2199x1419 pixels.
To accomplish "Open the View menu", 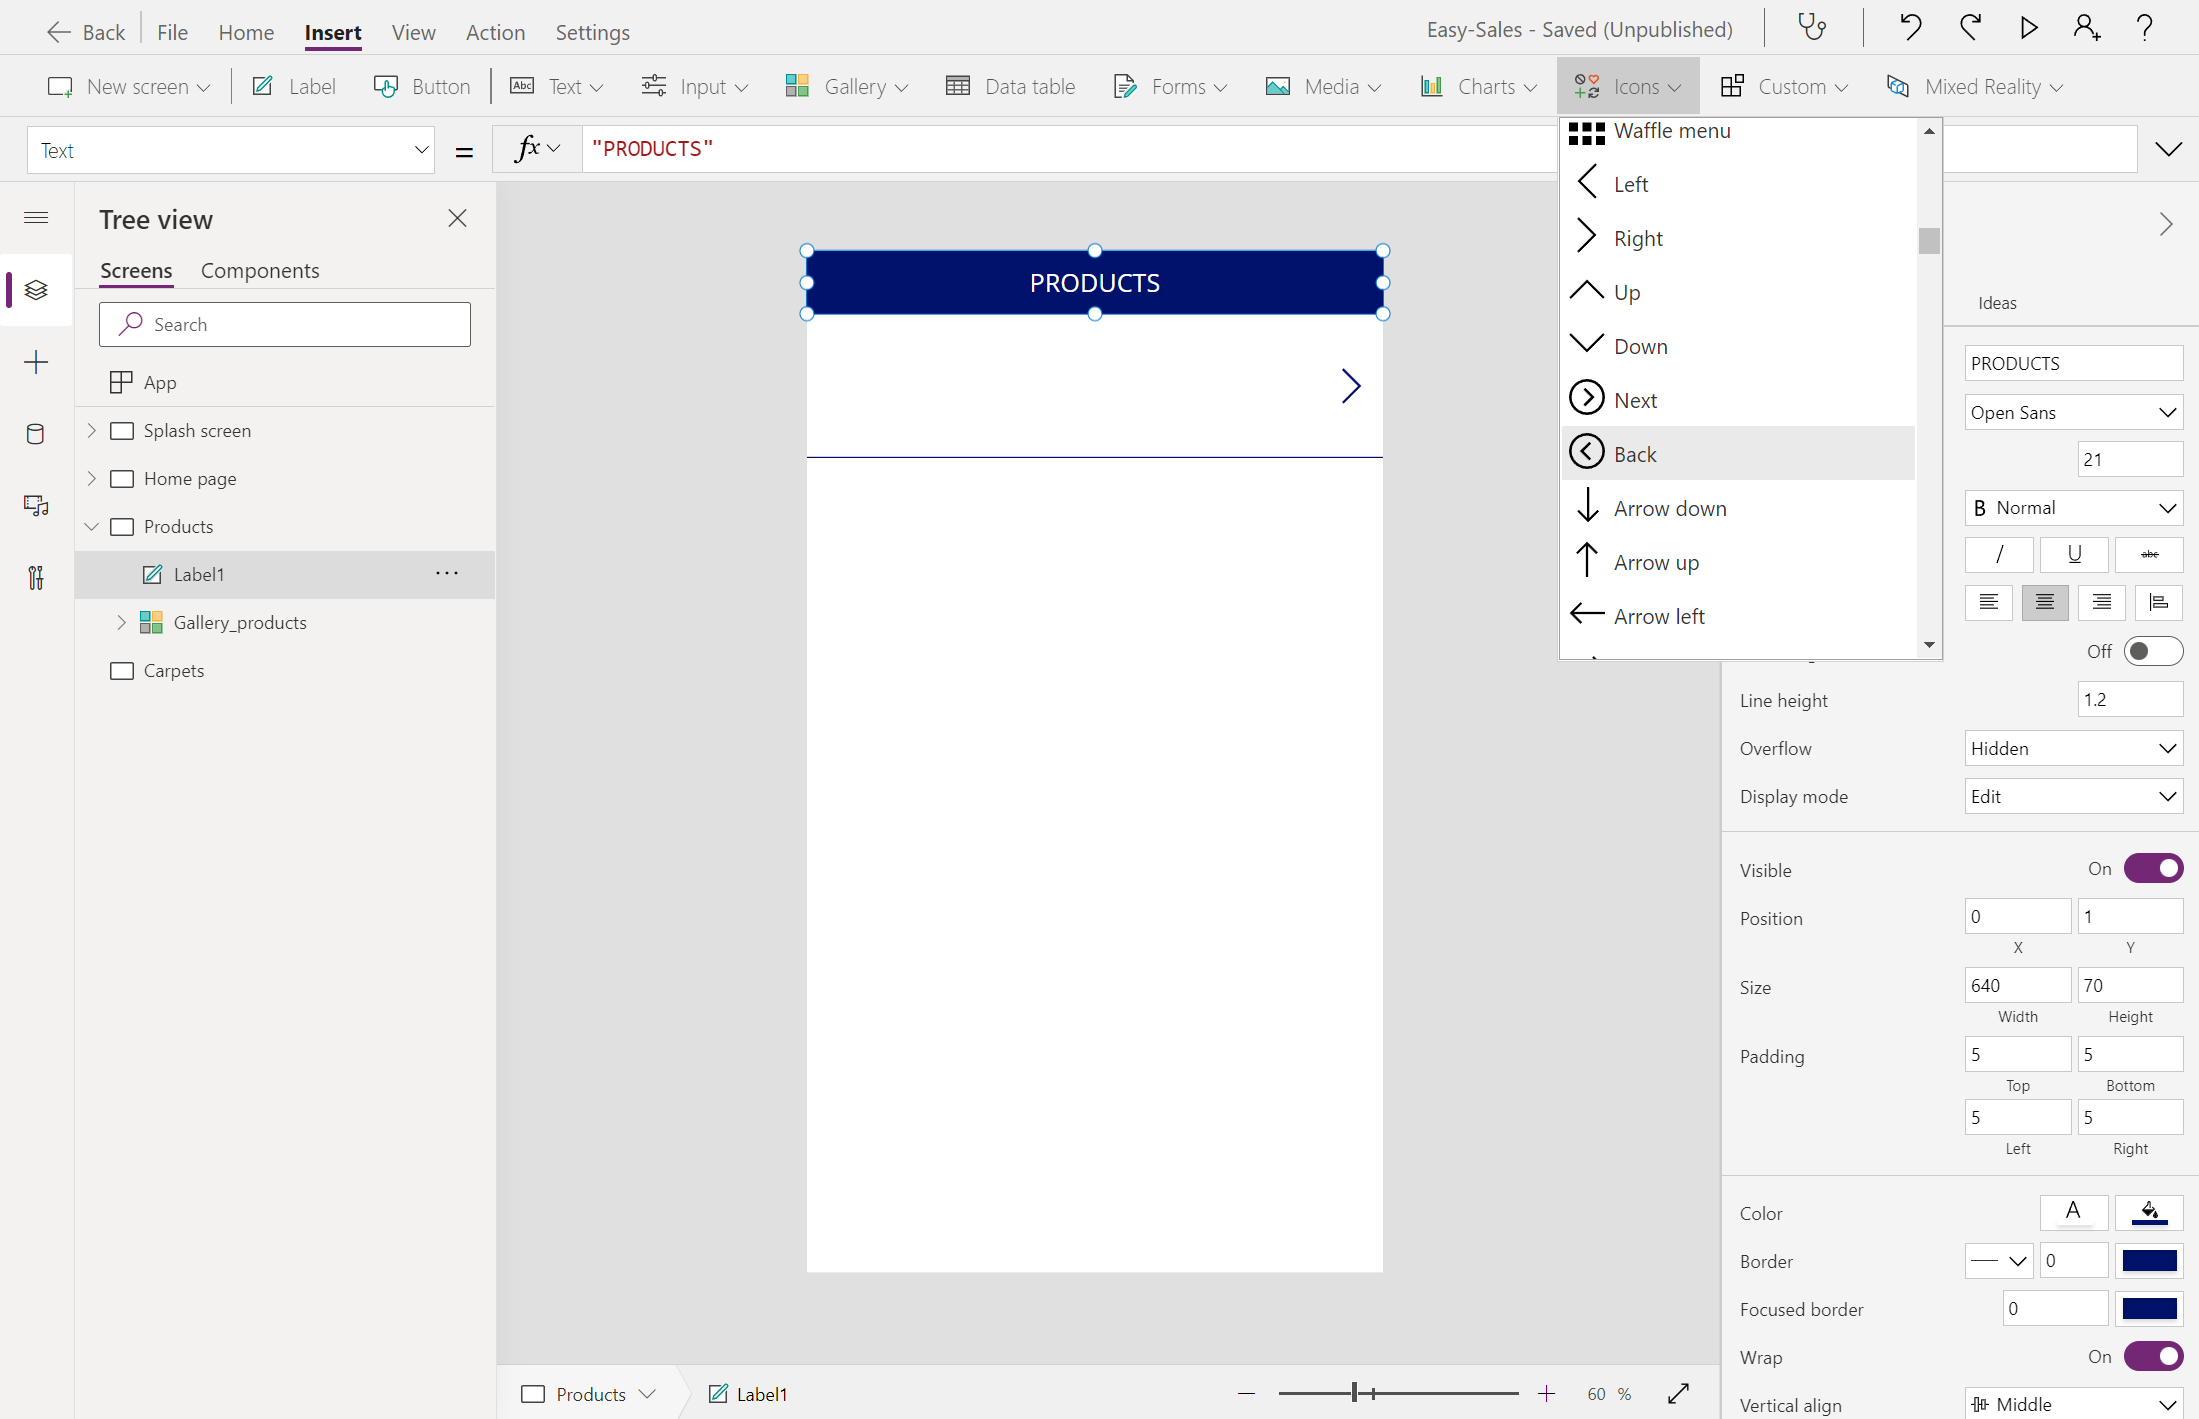I will [x=413, y=33].
